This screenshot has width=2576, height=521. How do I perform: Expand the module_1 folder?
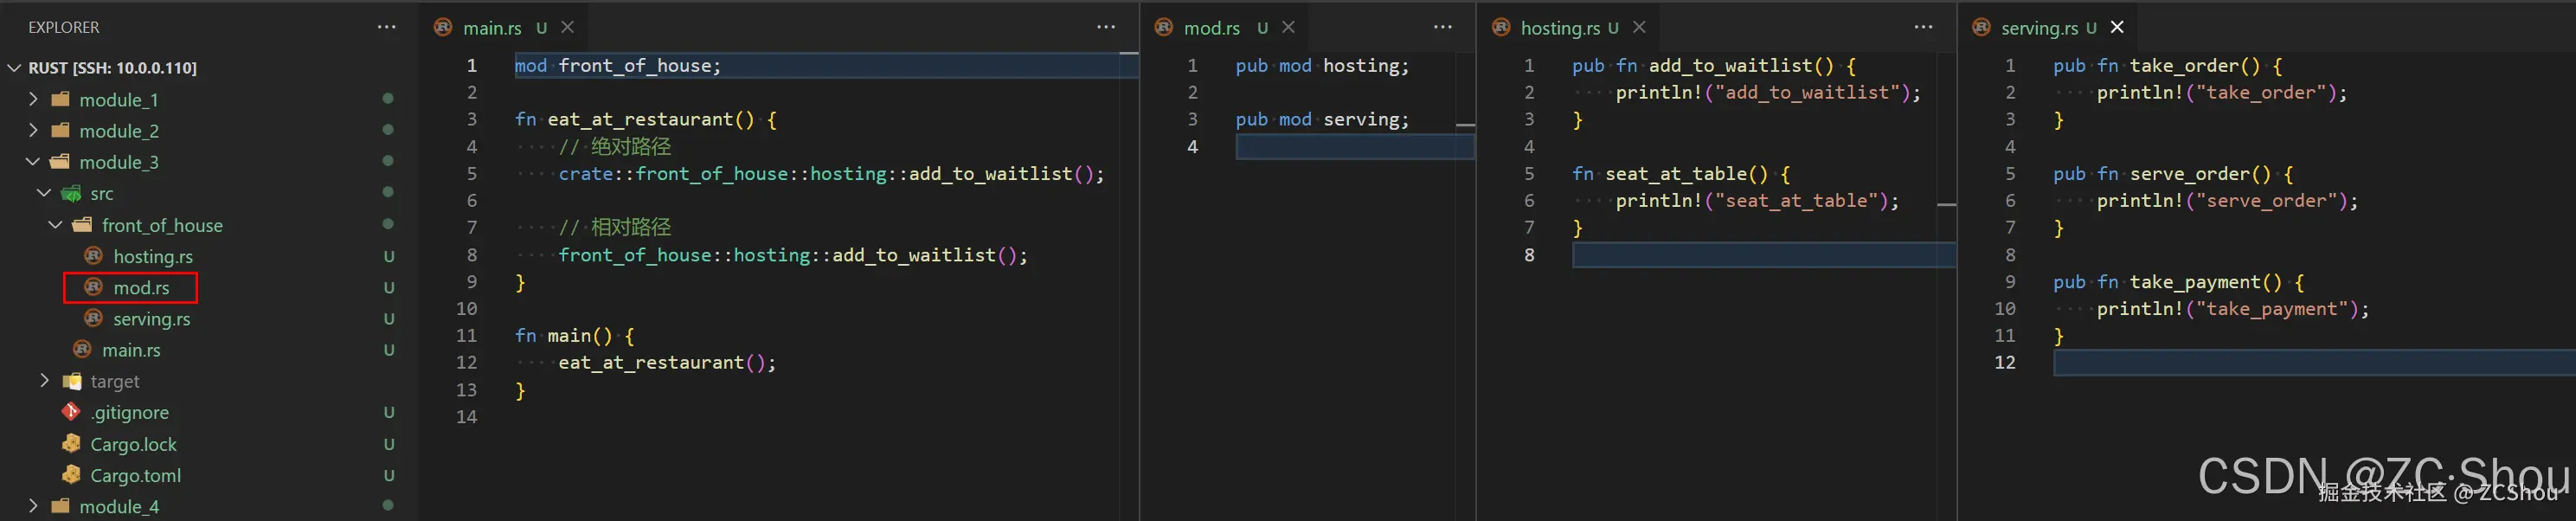click(x=118, y=100)
